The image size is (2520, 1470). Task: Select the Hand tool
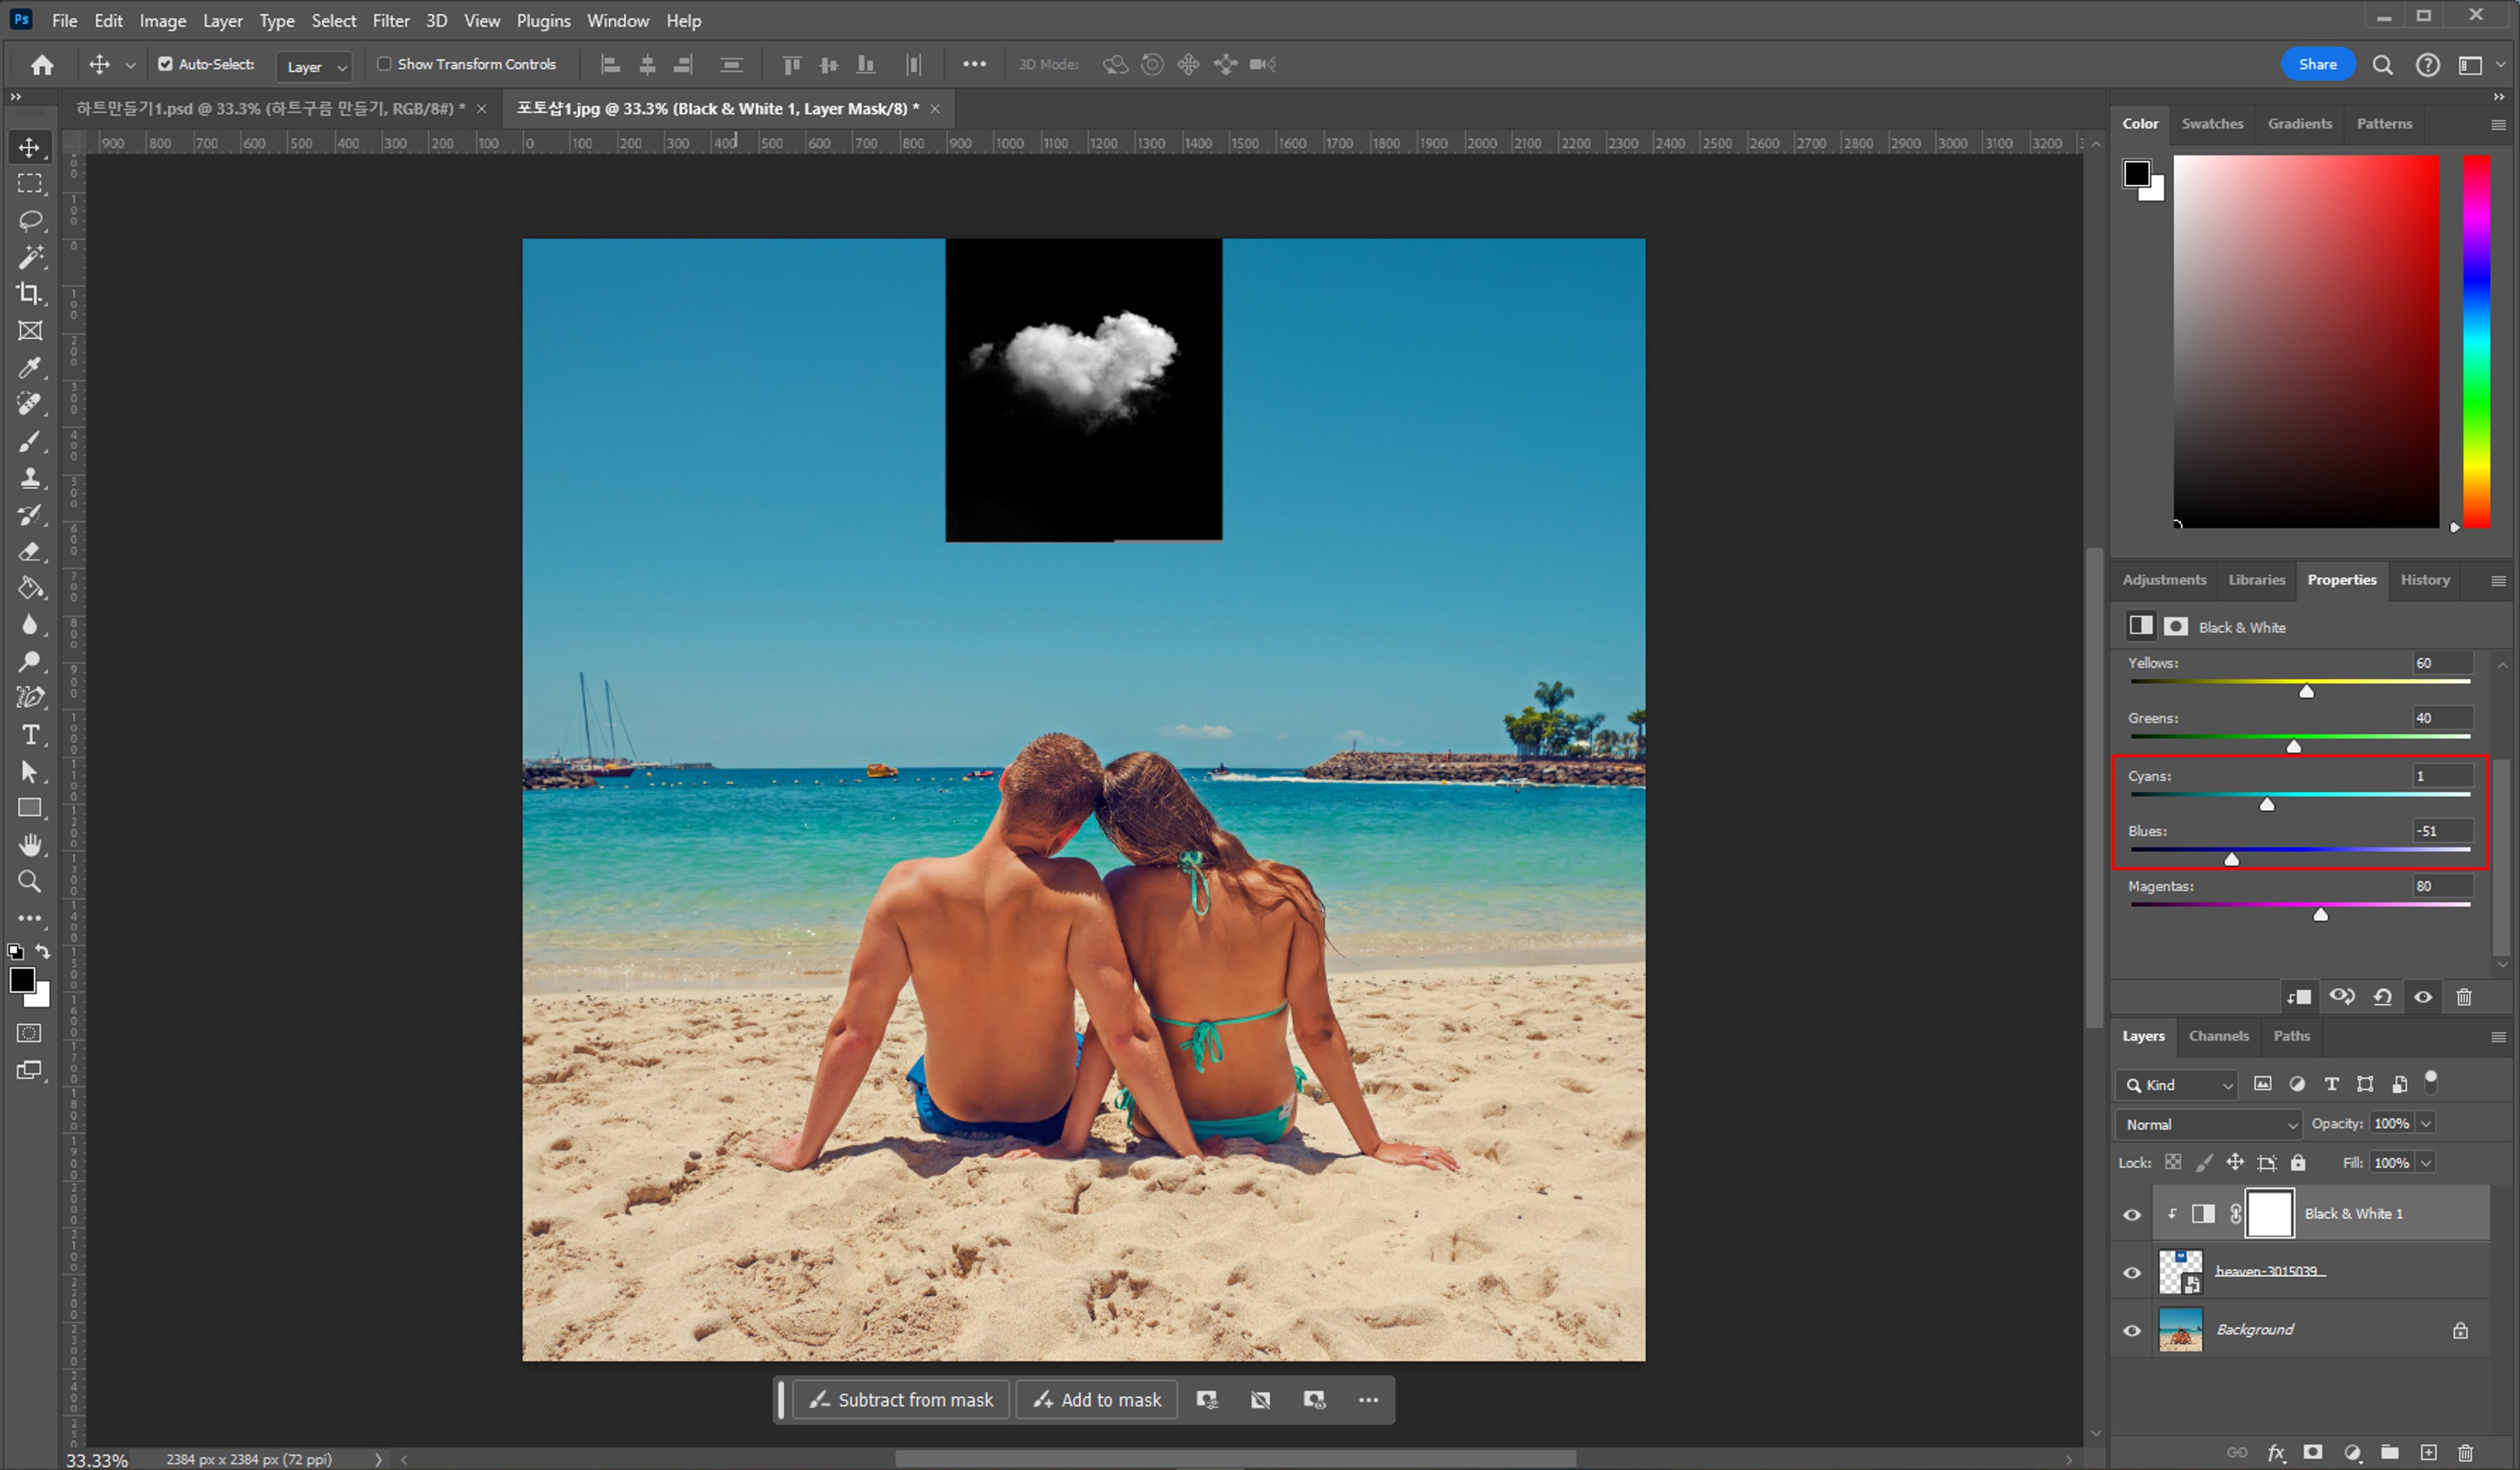30,845
